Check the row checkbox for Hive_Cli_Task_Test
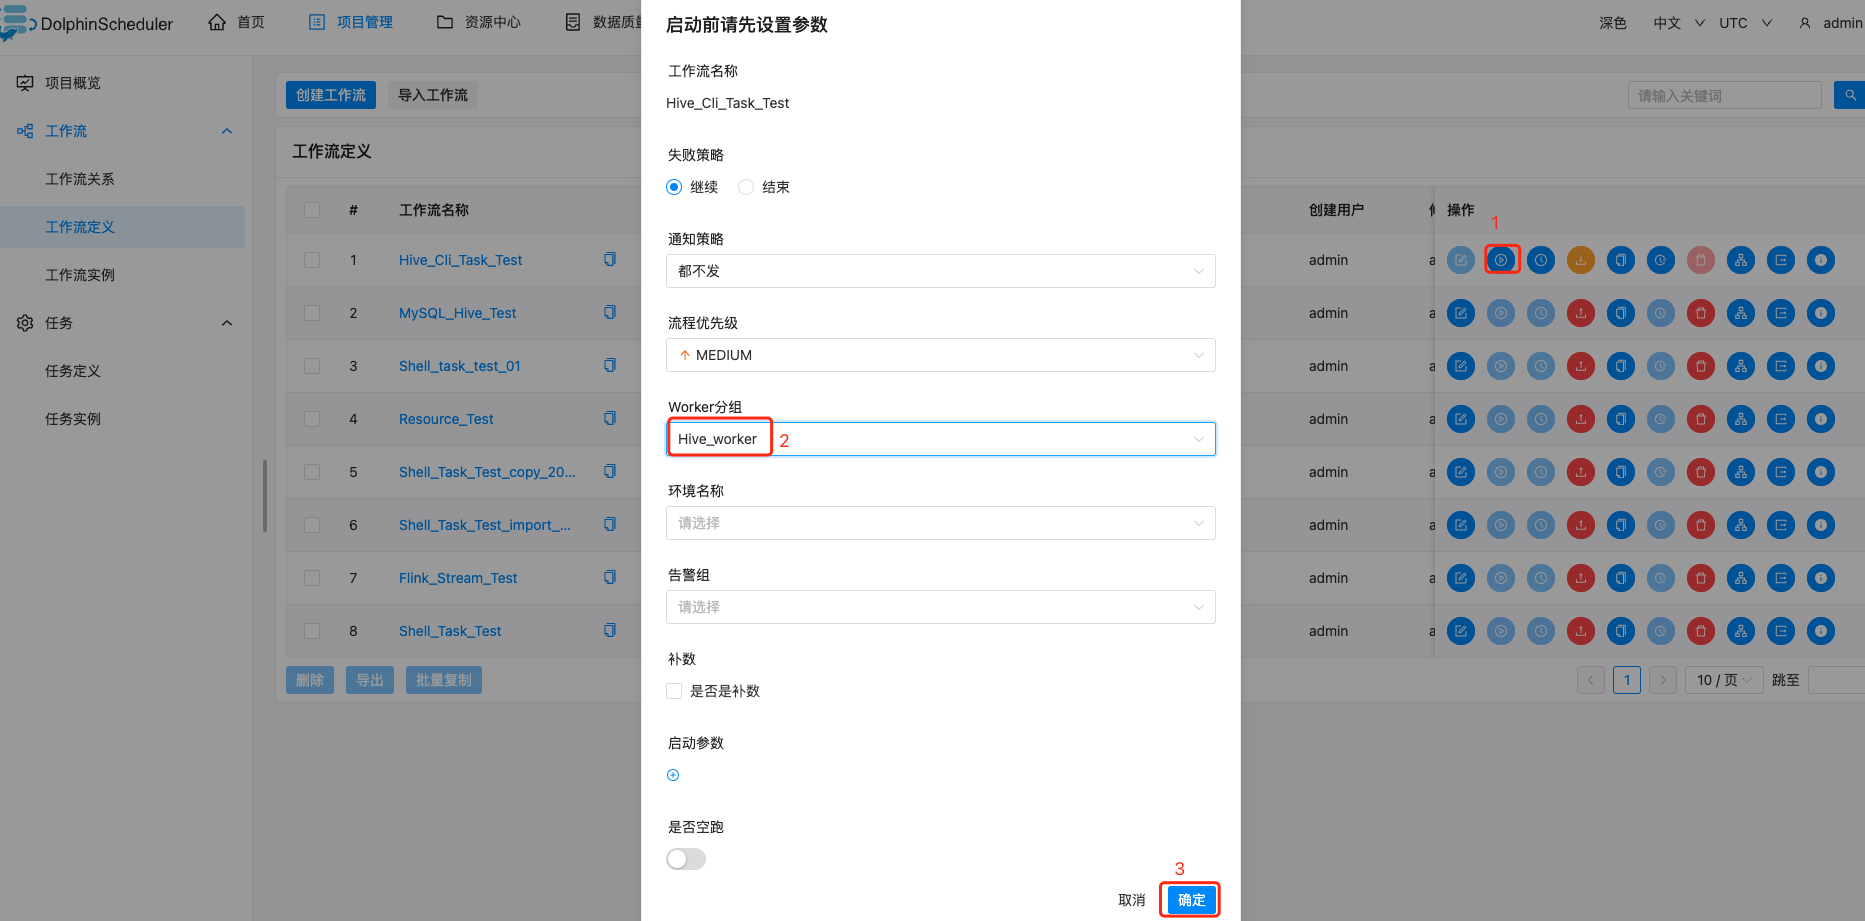The width and height of the screenshot is (1865, 921). [x=312, y=260]
